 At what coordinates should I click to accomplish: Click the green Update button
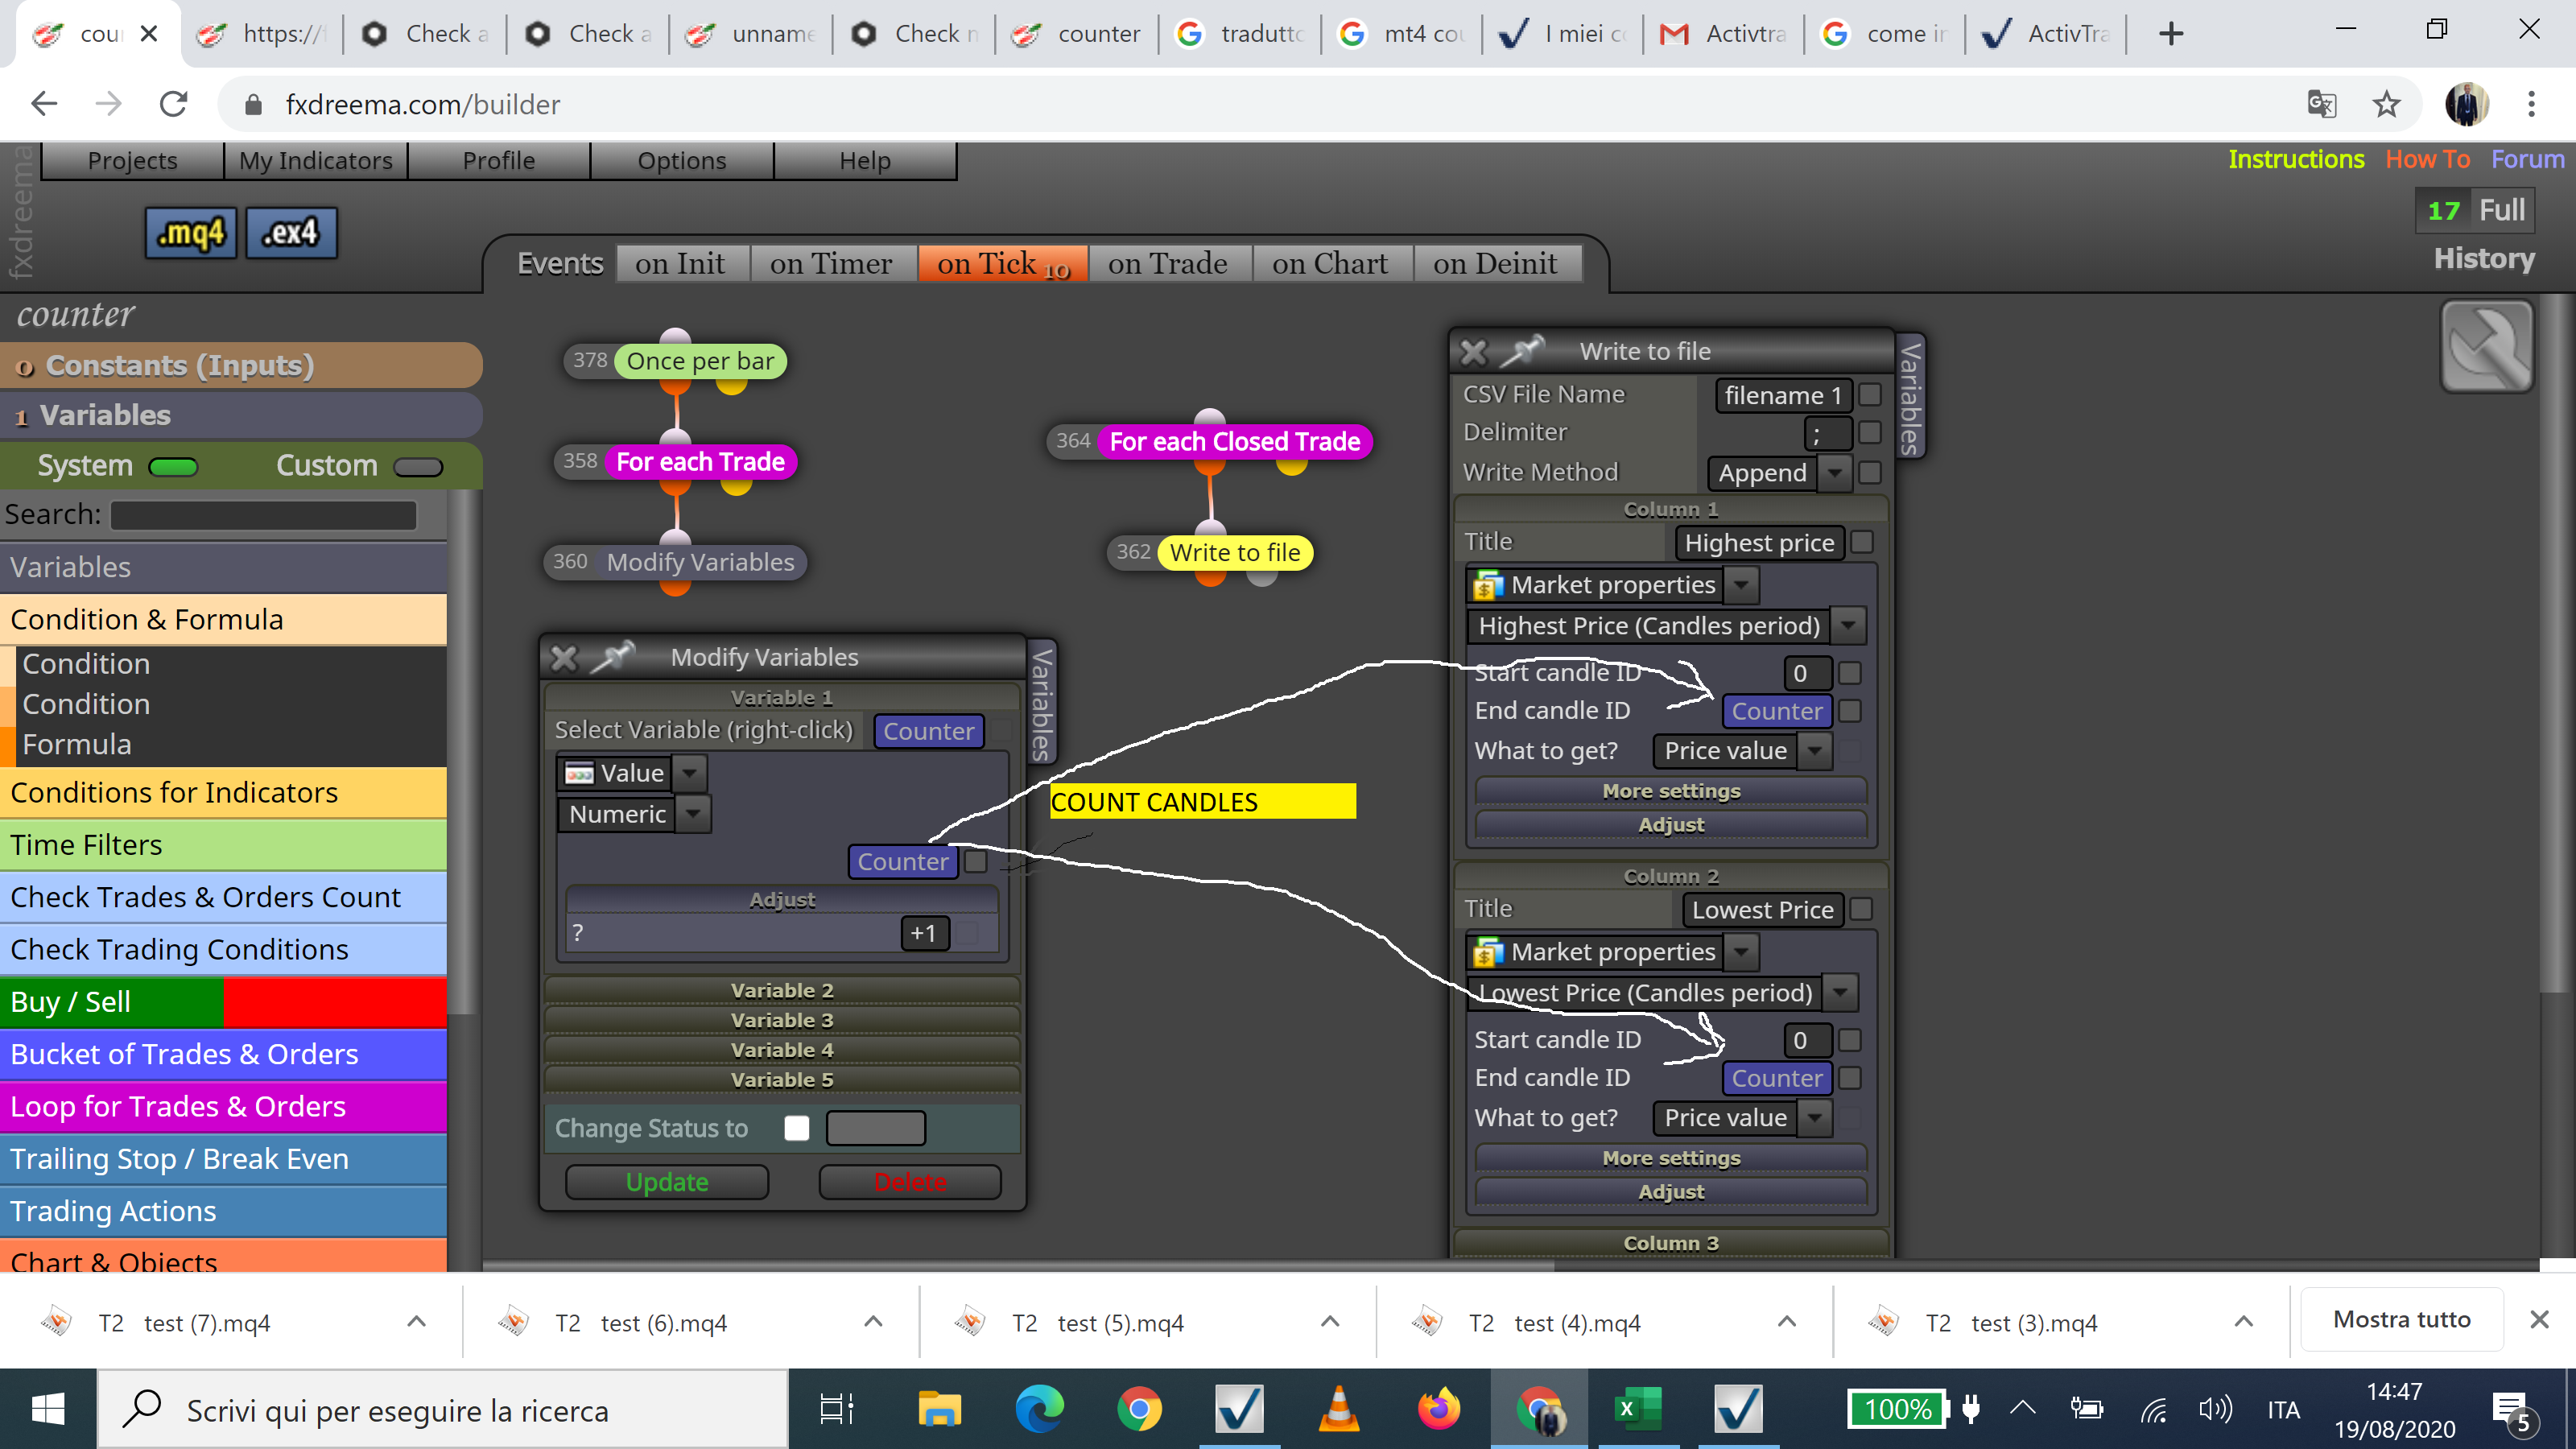pos(667,1182)
